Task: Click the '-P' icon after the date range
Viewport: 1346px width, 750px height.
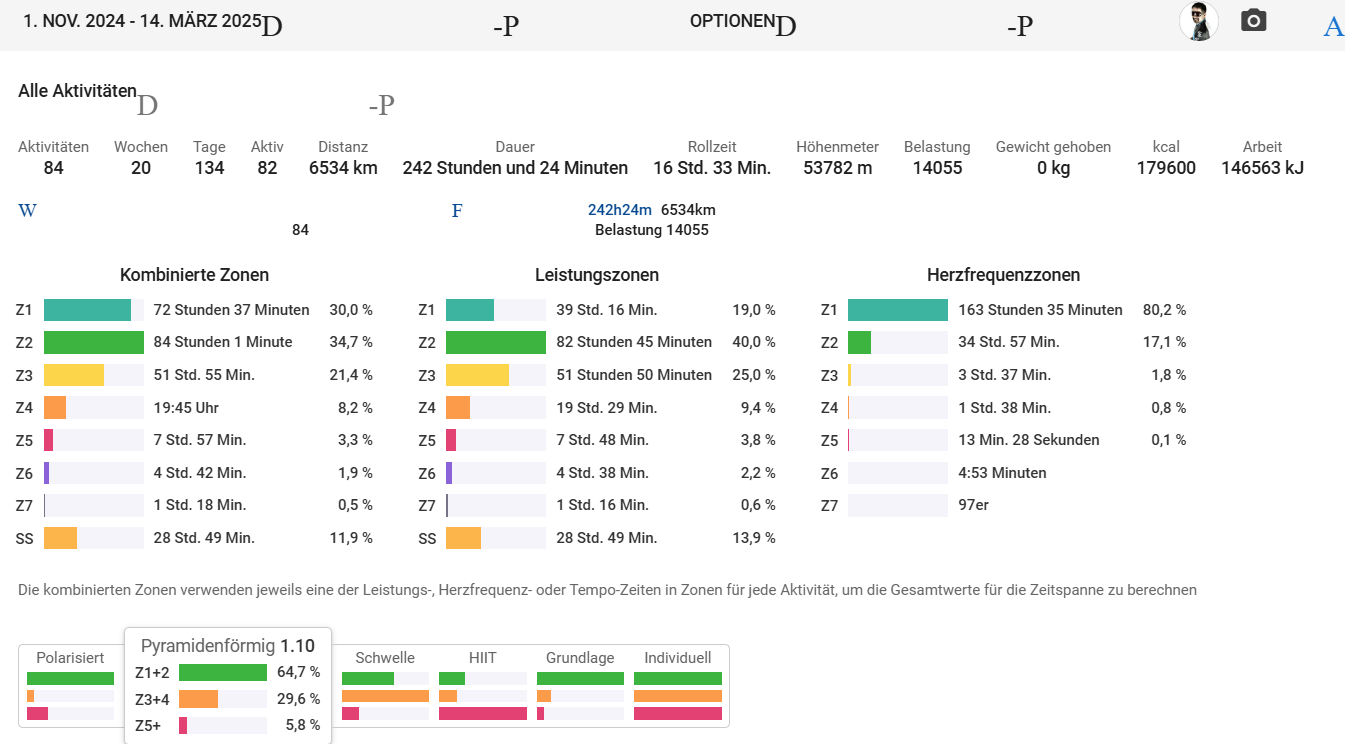Action: coord(505,27)
